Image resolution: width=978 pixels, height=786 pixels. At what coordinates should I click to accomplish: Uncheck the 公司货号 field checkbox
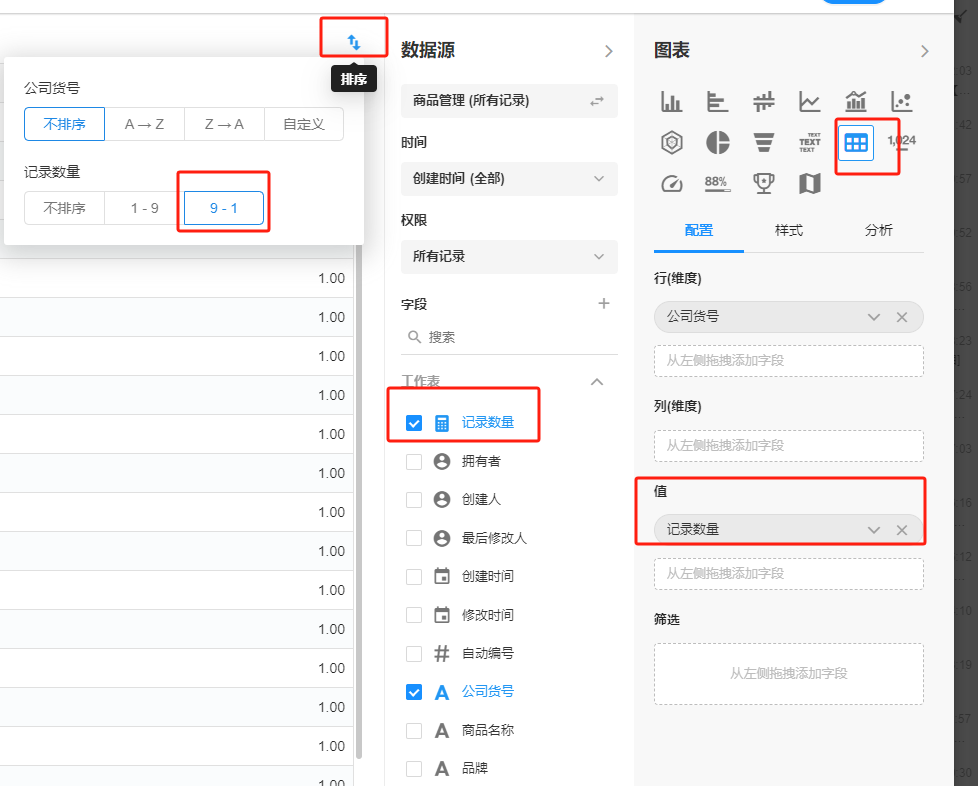coord(414,692)
